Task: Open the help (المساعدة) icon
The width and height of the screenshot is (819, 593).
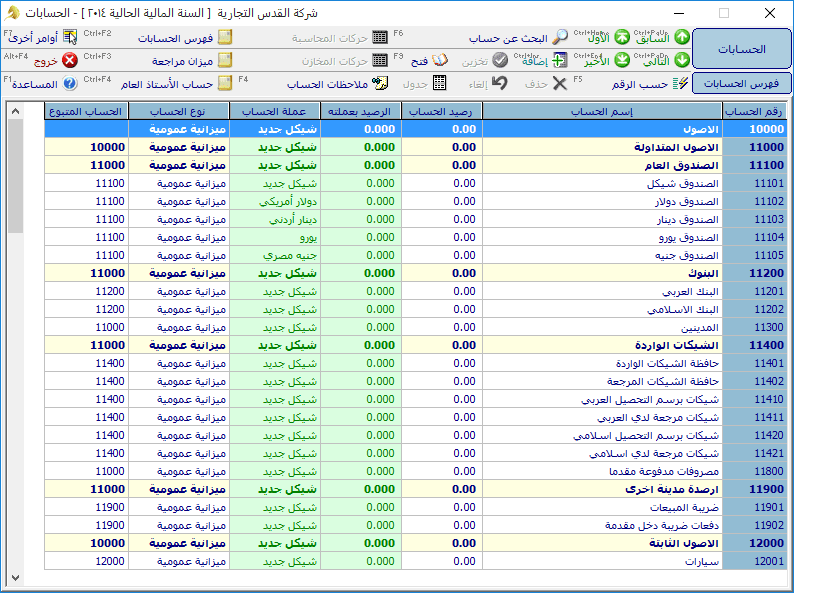Action: tap(70, 84)
